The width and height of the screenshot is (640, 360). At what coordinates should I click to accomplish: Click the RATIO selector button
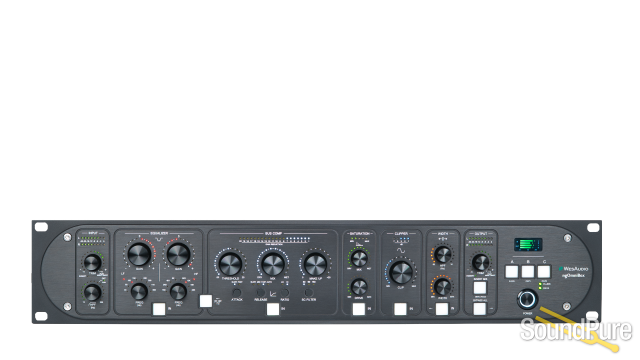pos(285,293)
